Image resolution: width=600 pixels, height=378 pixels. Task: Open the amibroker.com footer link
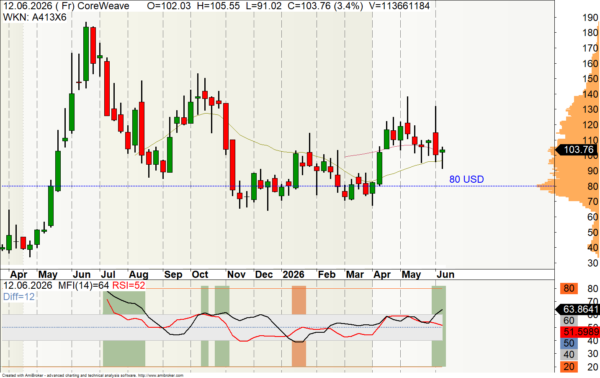tap(160, 376)
